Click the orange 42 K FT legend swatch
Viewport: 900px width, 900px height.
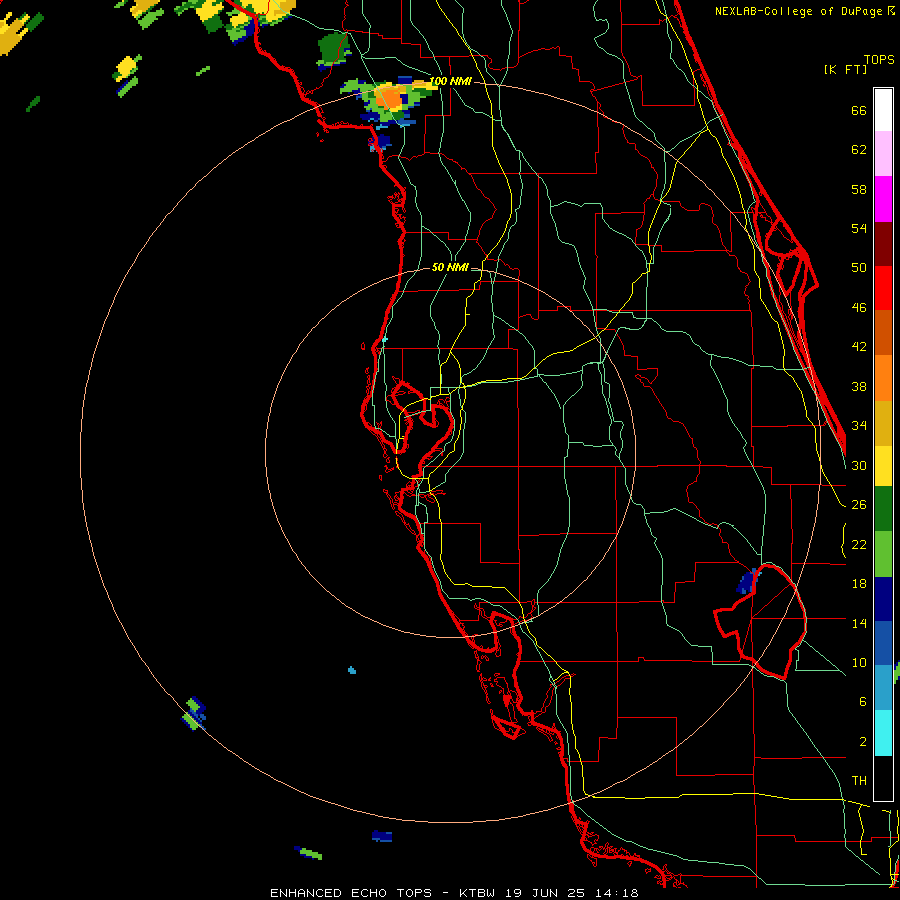pyautogui.click(x=883, y=377)
